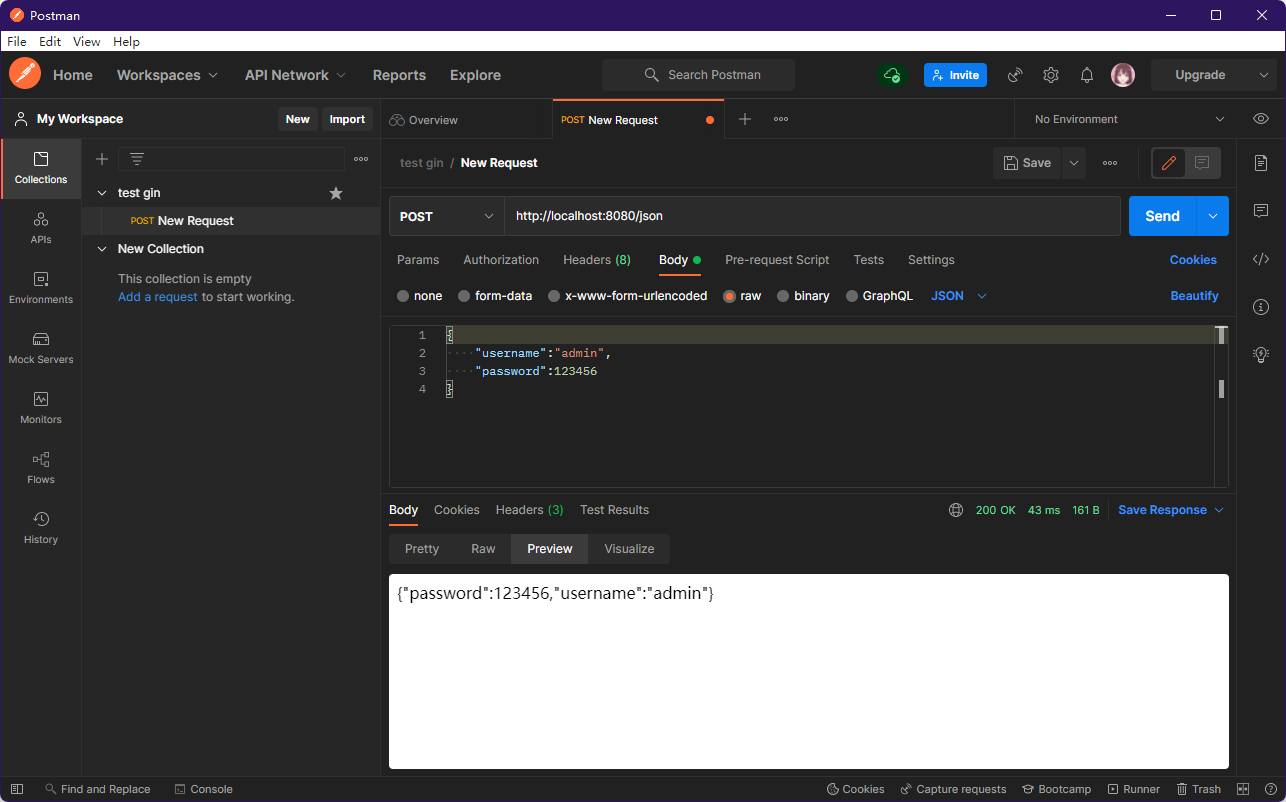Open the Environments sidebar panel
Viewport: 1286px width, 802px height.
pos(41,288)
